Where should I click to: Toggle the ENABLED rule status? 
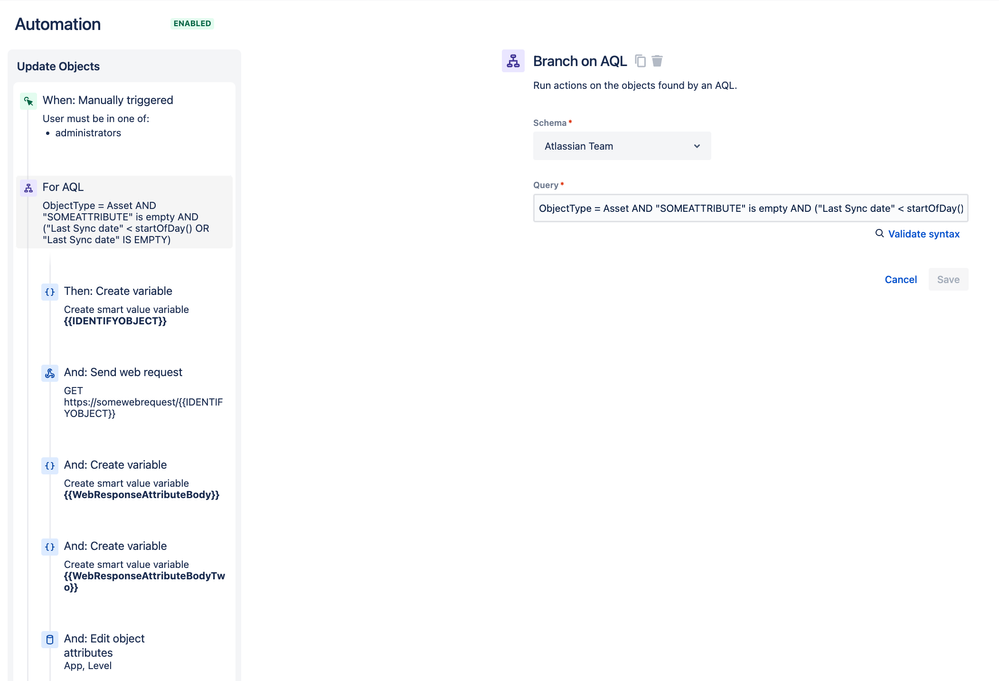[x=191, y=23]
